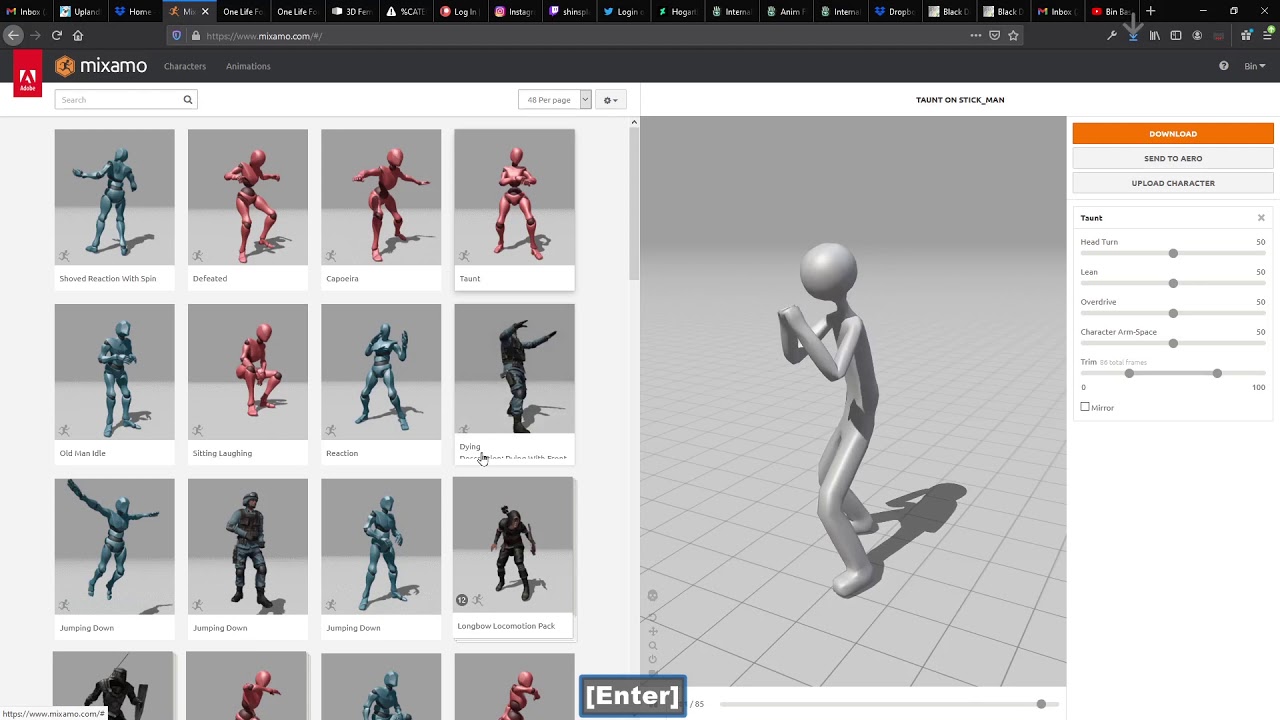
Task: Click the browser home icon
Action: (x=78, y=36)
